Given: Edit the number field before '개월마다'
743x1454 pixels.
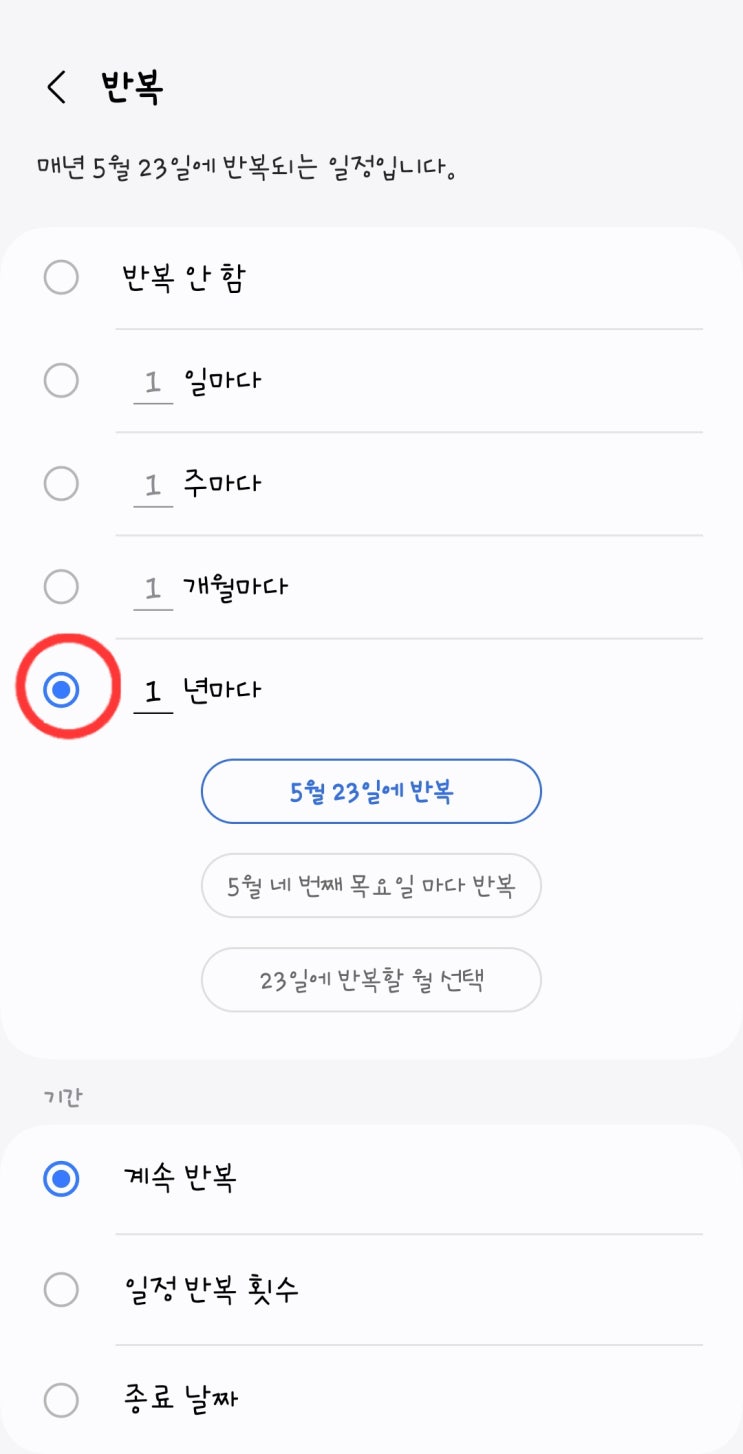Looking at the screenshot, I should [x=153, y=588].
